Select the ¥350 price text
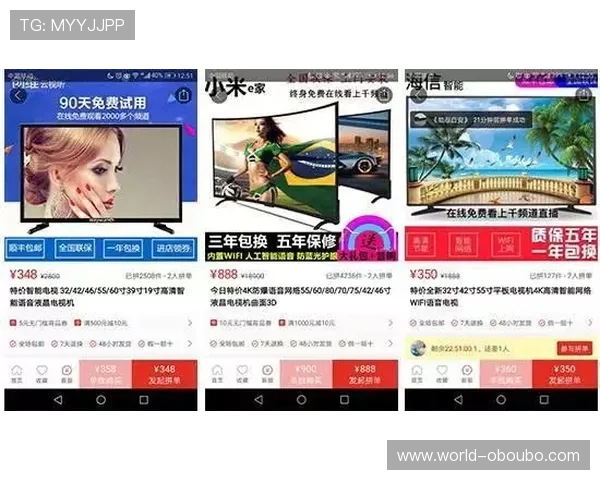600x480 pixels. pyautogui.click(x=424, y=274)
